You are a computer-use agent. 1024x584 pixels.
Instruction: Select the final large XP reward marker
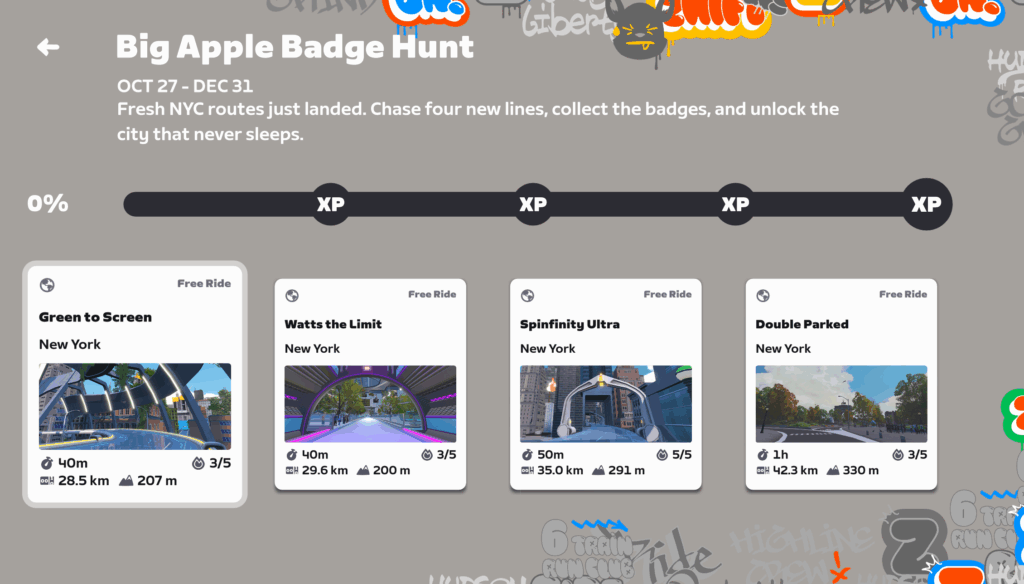pos(926,204)
